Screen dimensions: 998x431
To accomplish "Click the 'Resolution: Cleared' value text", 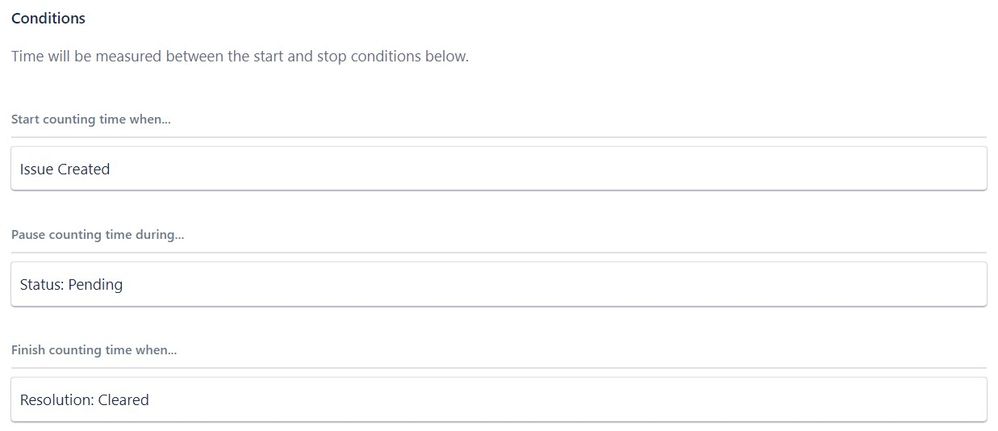I will [x=84, y=400].
